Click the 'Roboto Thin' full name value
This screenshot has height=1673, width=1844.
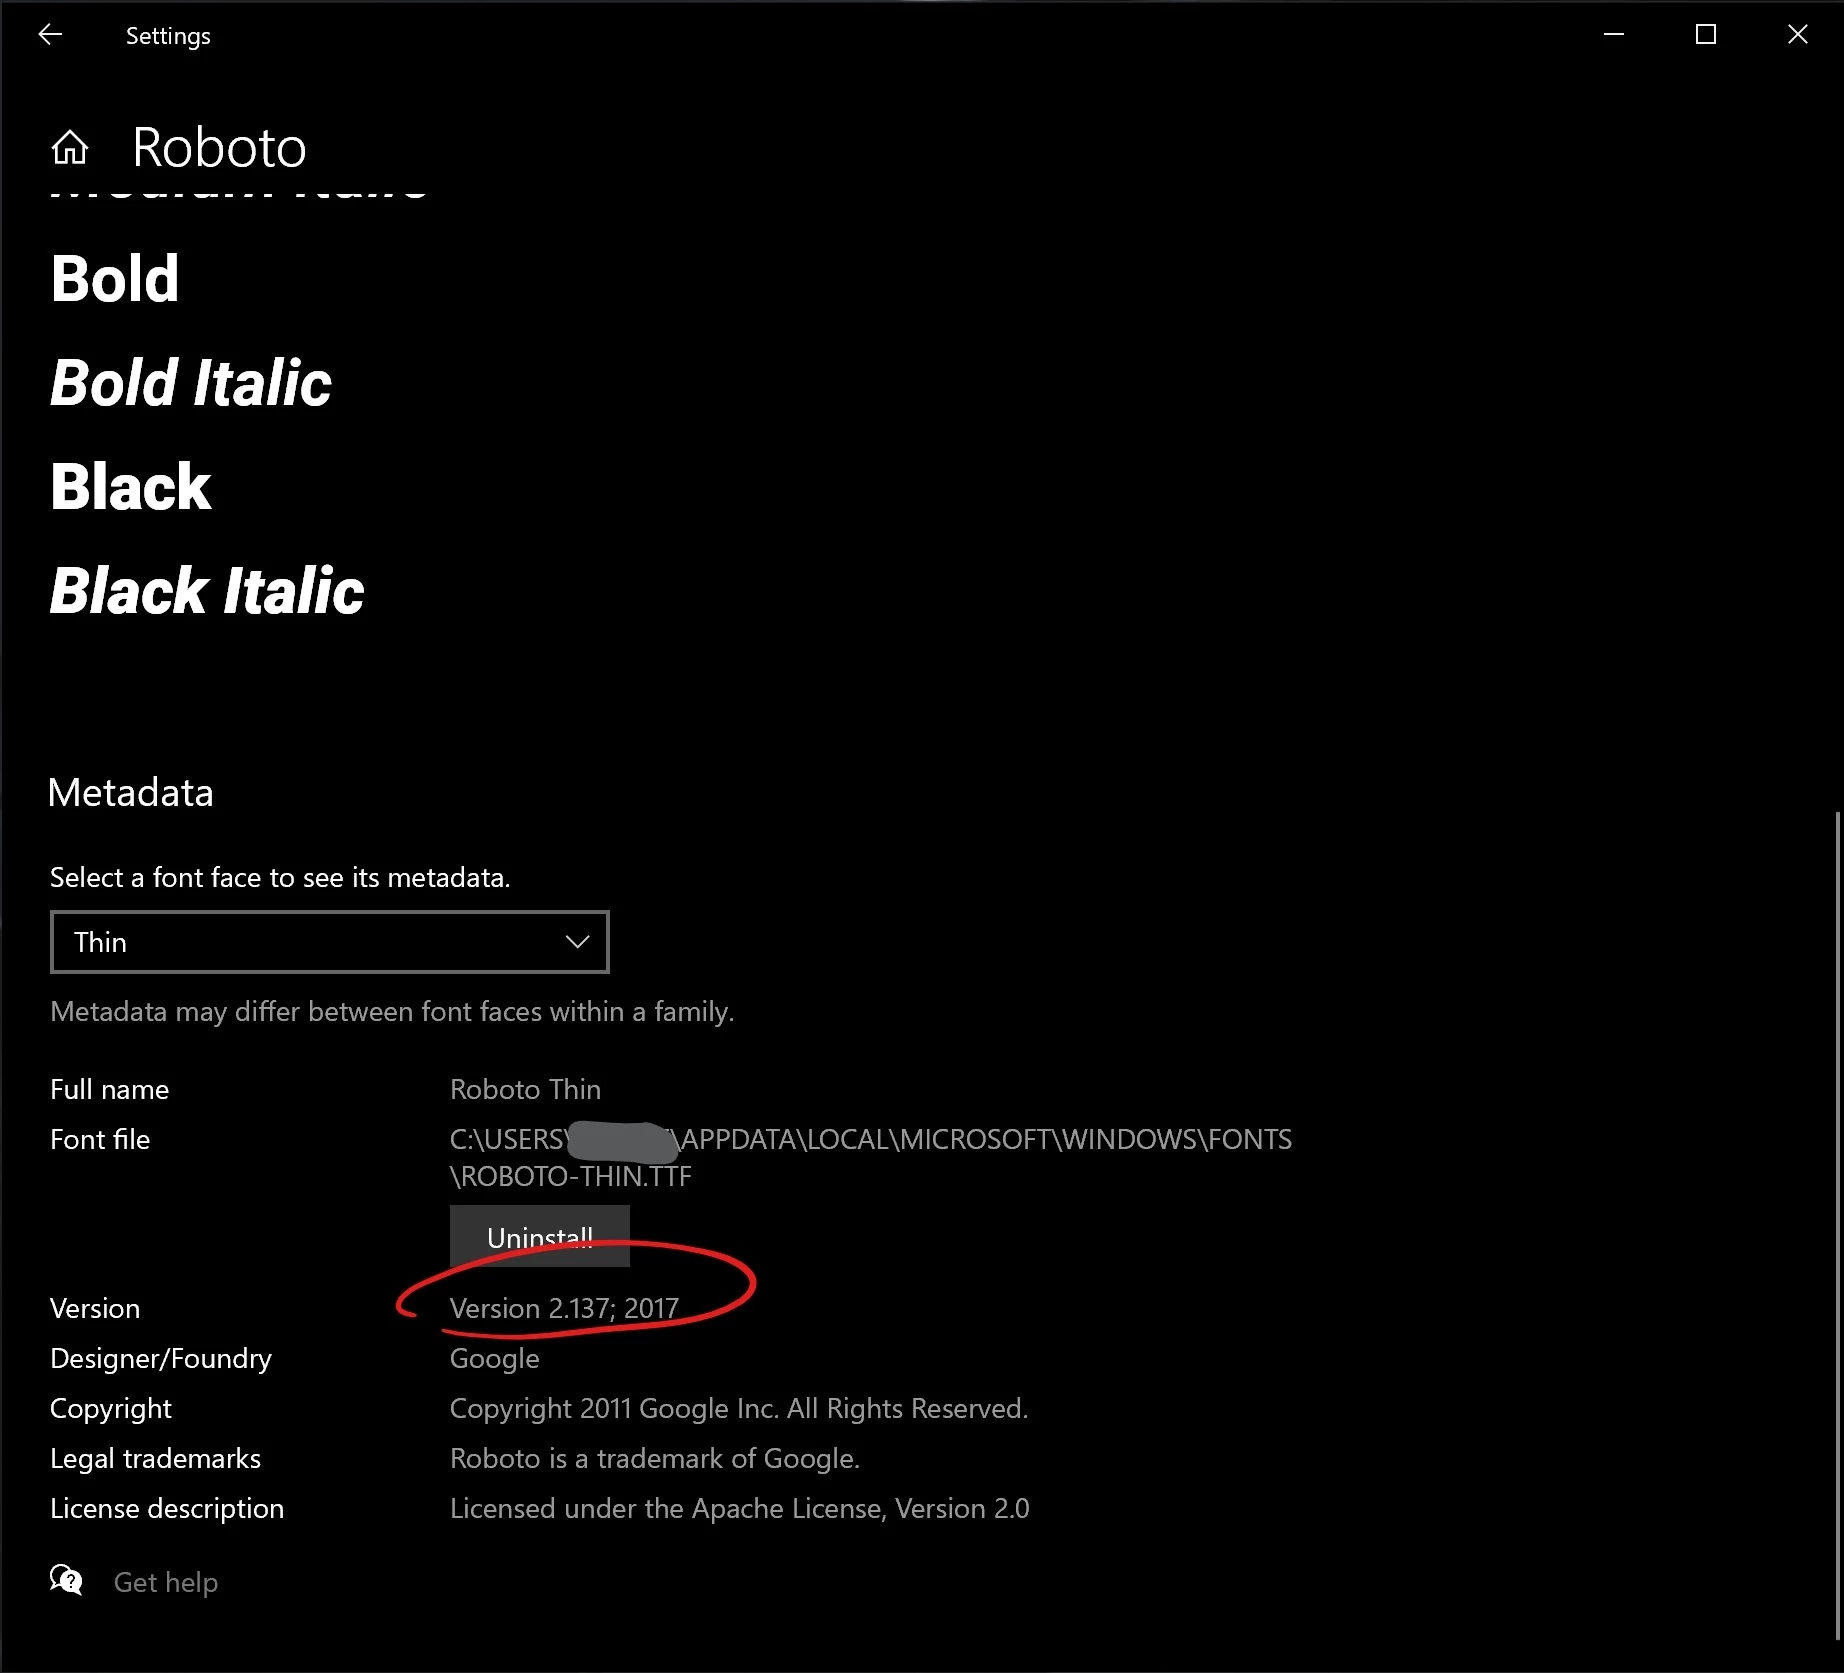click(525, 1089)
